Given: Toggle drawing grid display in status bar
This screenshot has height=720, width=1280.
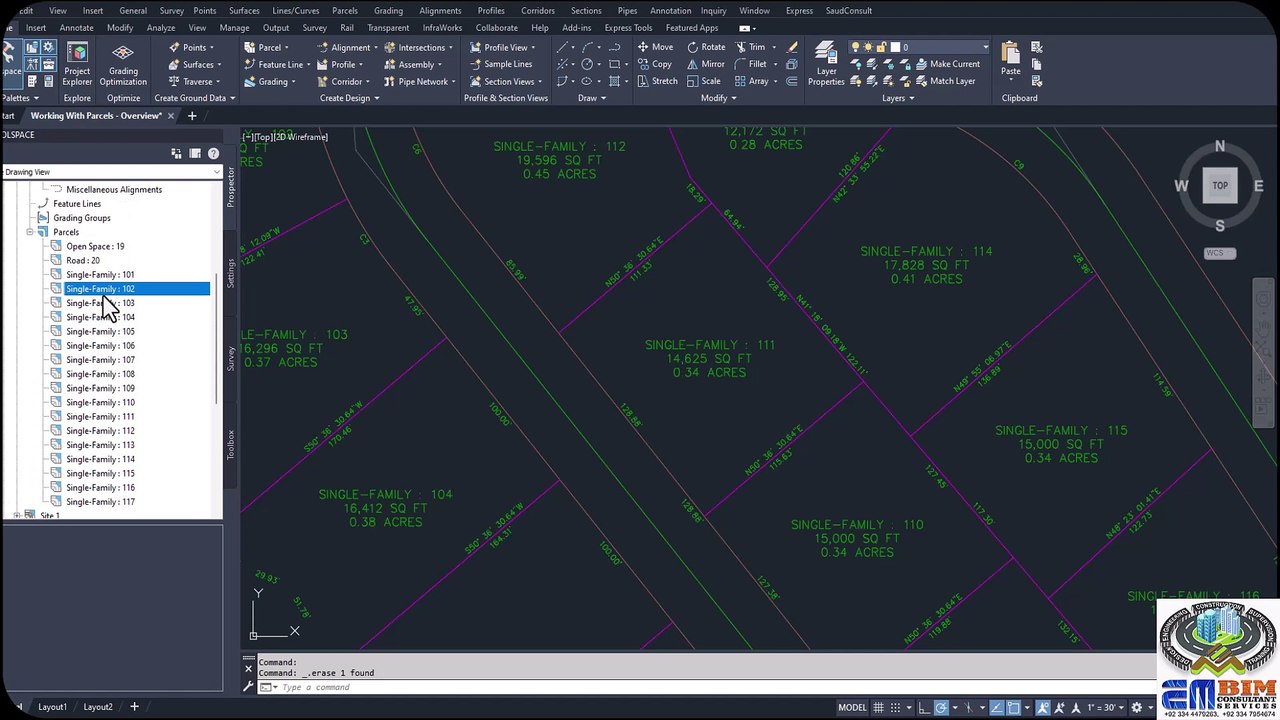Looking at the screenshot, I should (880, 708).
